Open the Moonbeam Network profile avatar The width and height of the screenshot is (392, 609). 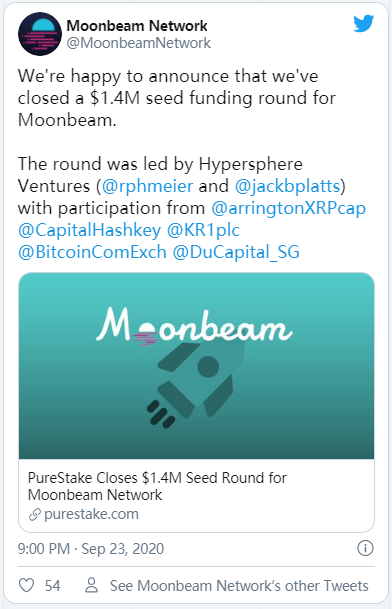tap(40, 34)
